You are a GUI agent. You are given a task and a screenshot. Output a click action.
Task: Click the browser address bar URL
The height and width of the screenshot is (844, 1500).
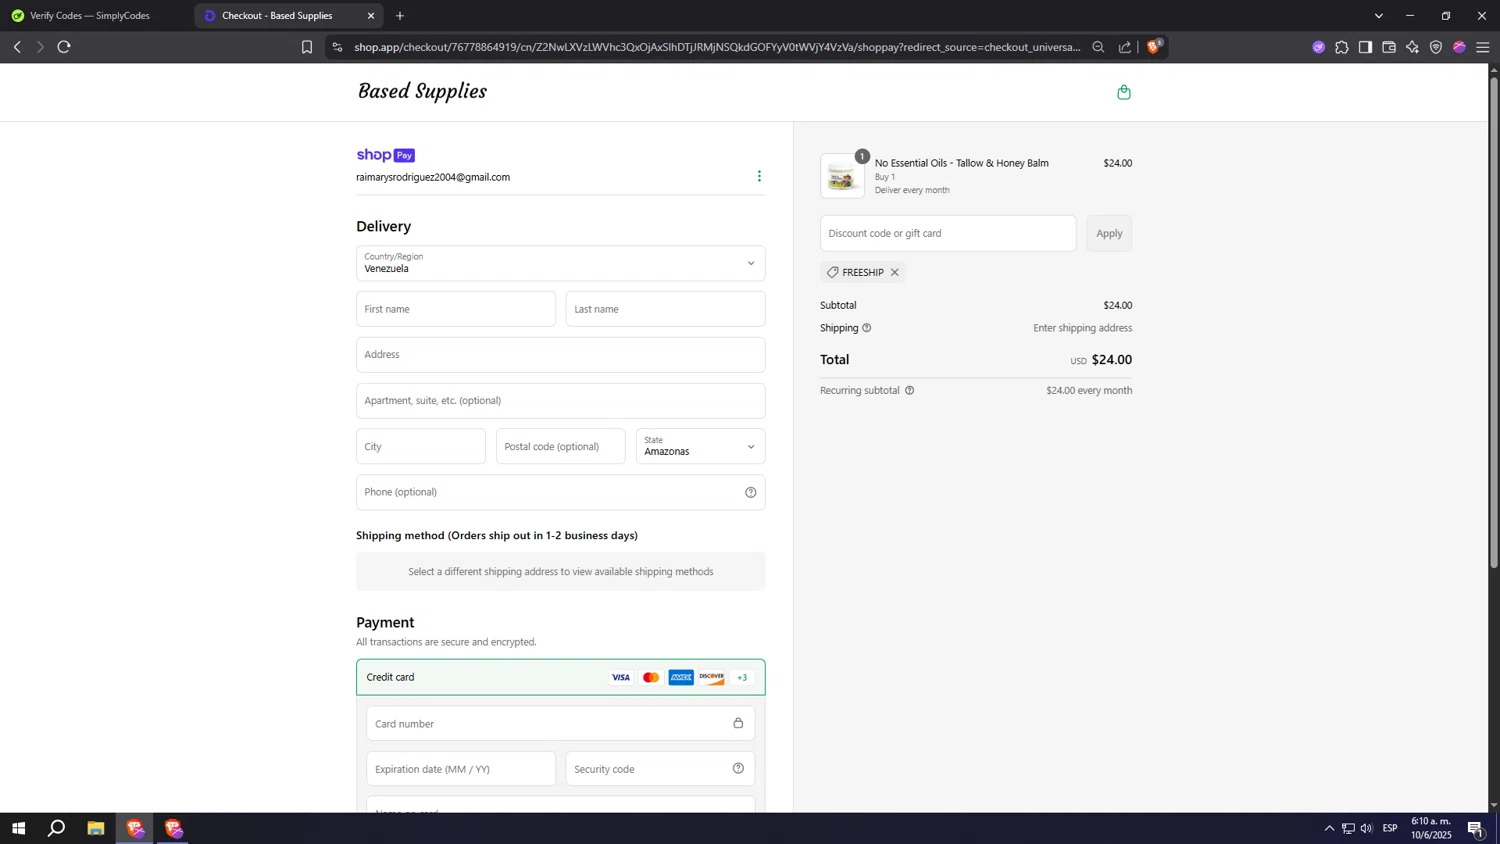click(717, 47)
